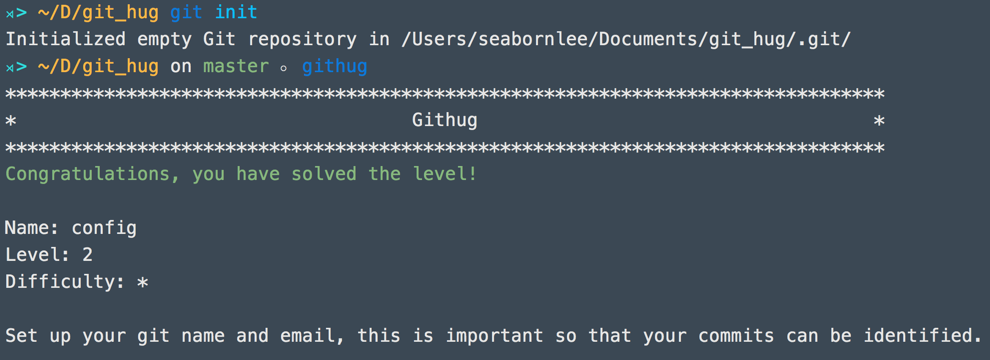This screenshot has height=360, width=990.
Task: Click the 'githug' command text
Action: [x=334, y=66]
